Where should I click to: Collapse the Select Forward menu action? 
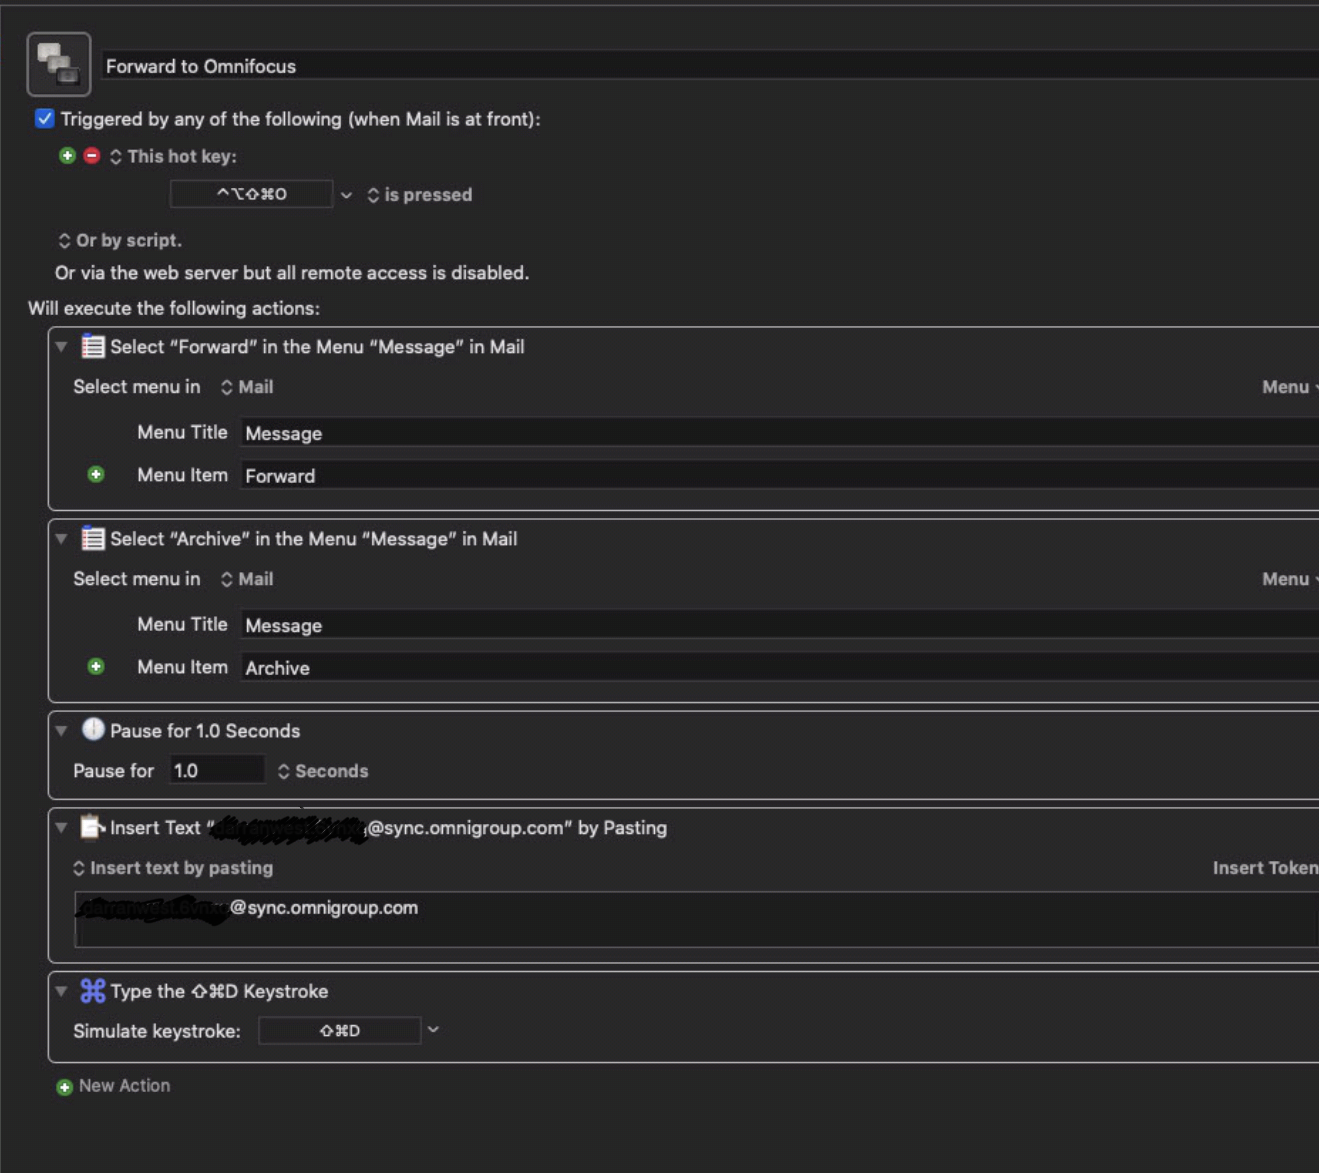(x=62, y=347)
